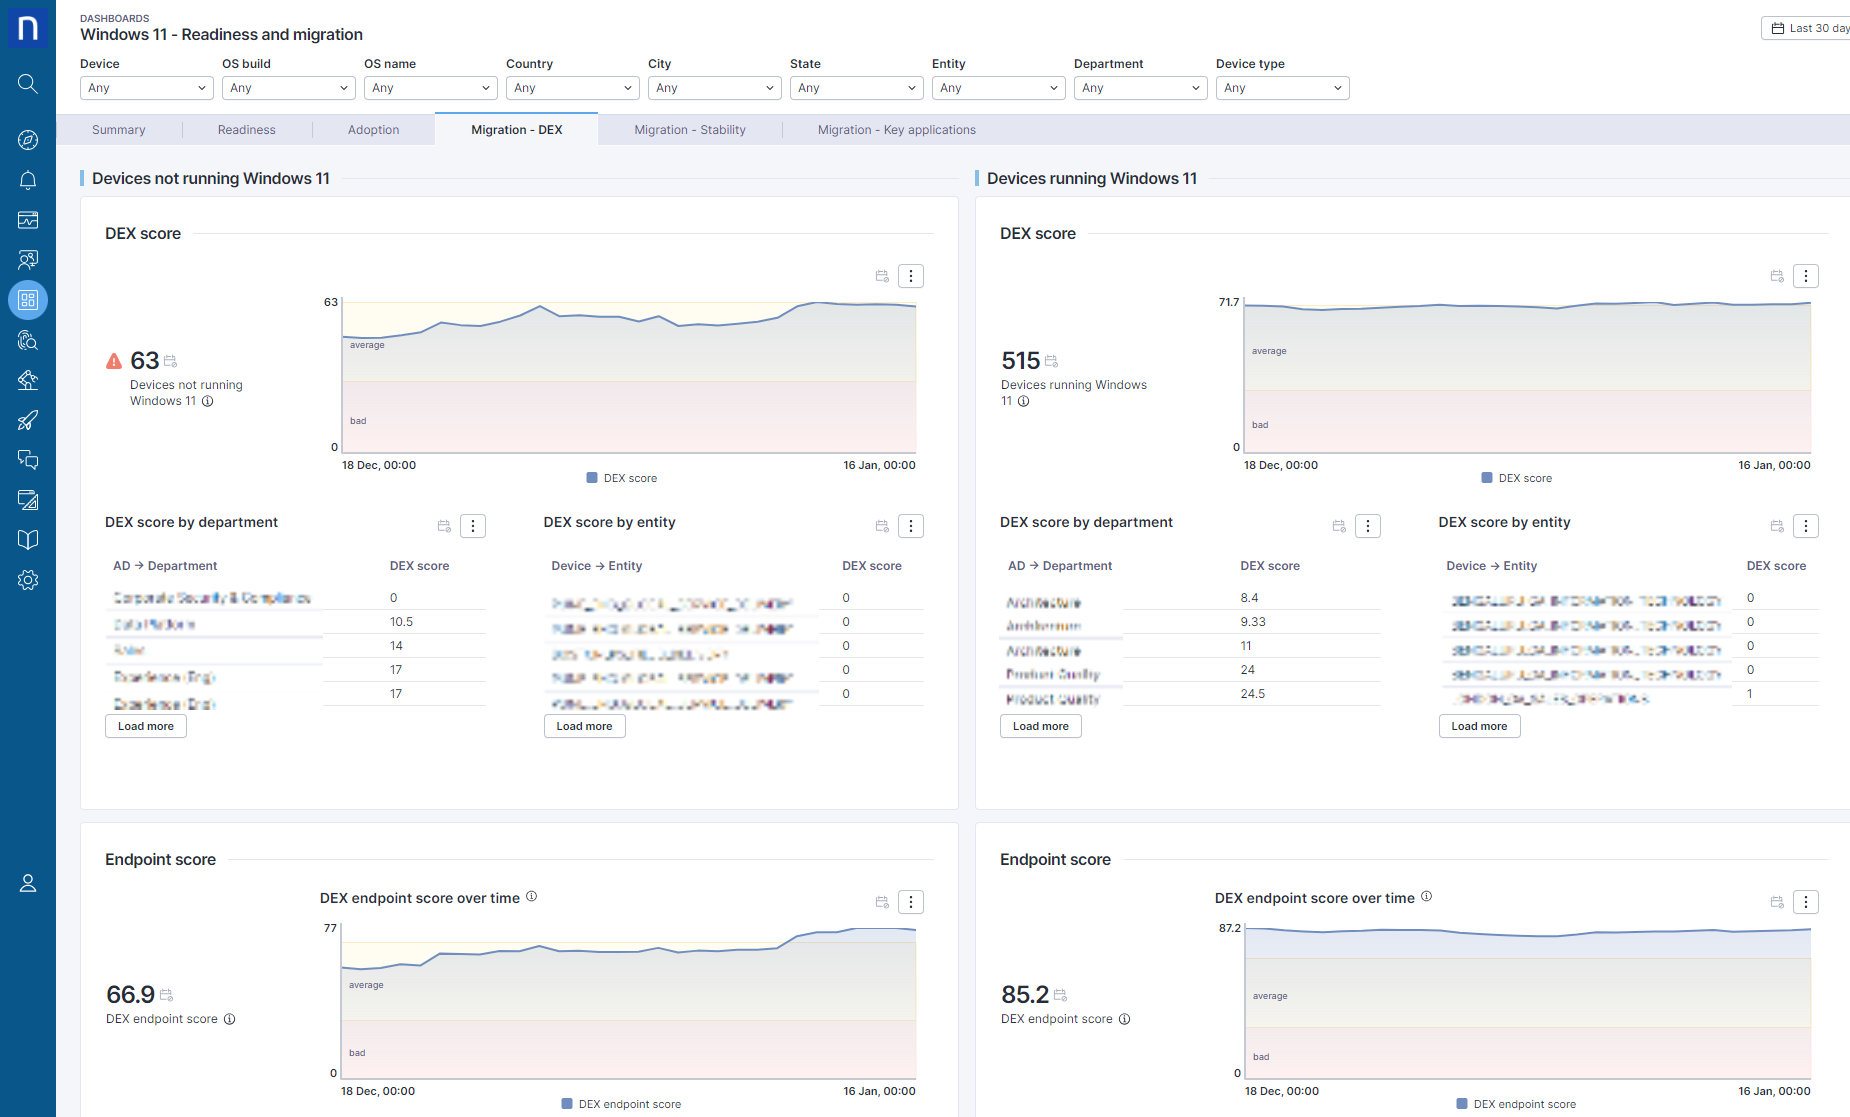Load more entities in right DEX table
Screen dimensions: 1850x1117
click(x=1480, y=726)
